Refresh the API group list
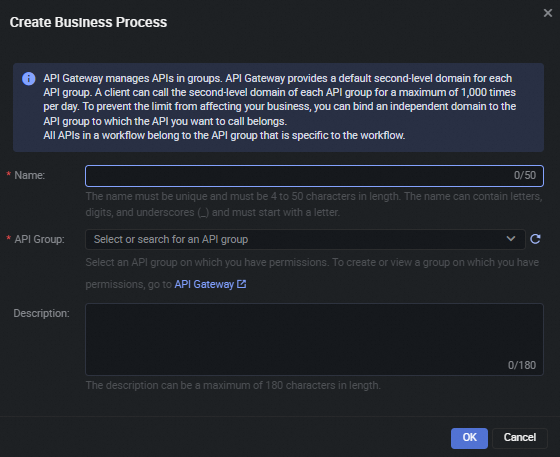This screenshot has height=457, width=560. (535, 239)
